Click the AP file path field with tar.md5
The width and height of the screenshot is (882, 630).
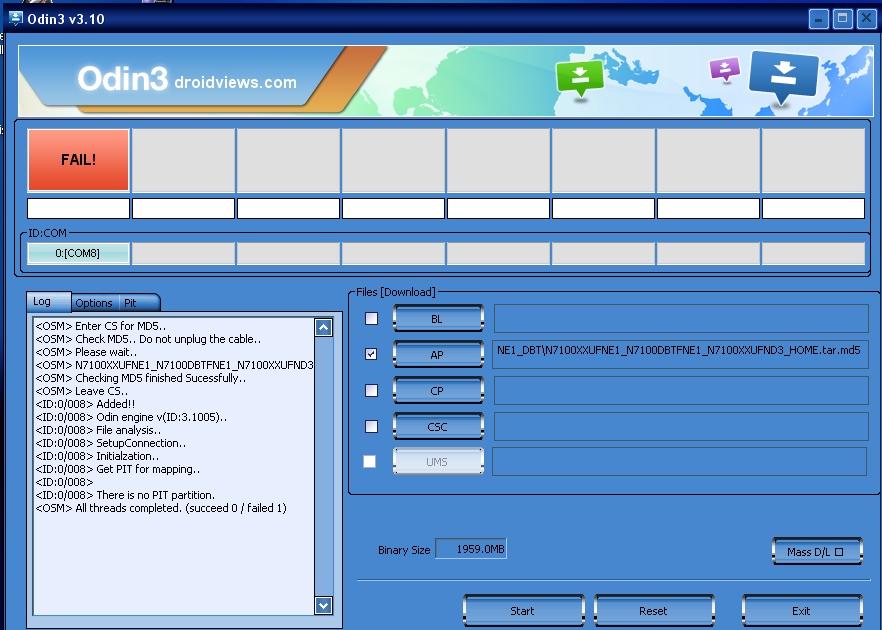pyautogui.click(x=681, y=354)
